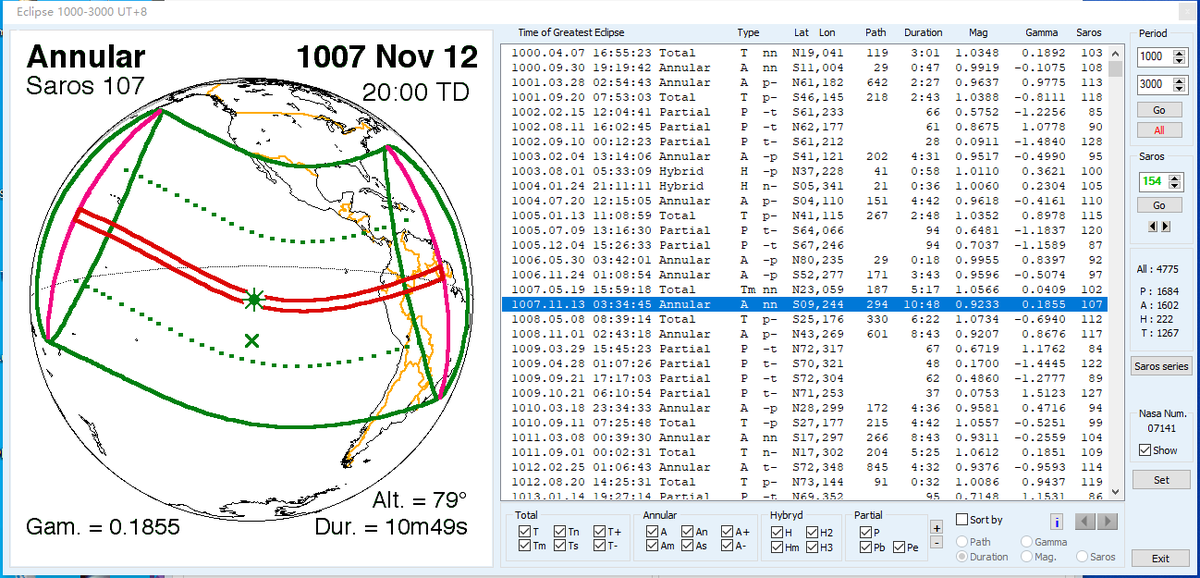Click the 'Exit' button
The width and height of the screenshot is (1200, 578).
pyautogui.click(x=1160, y=558)
